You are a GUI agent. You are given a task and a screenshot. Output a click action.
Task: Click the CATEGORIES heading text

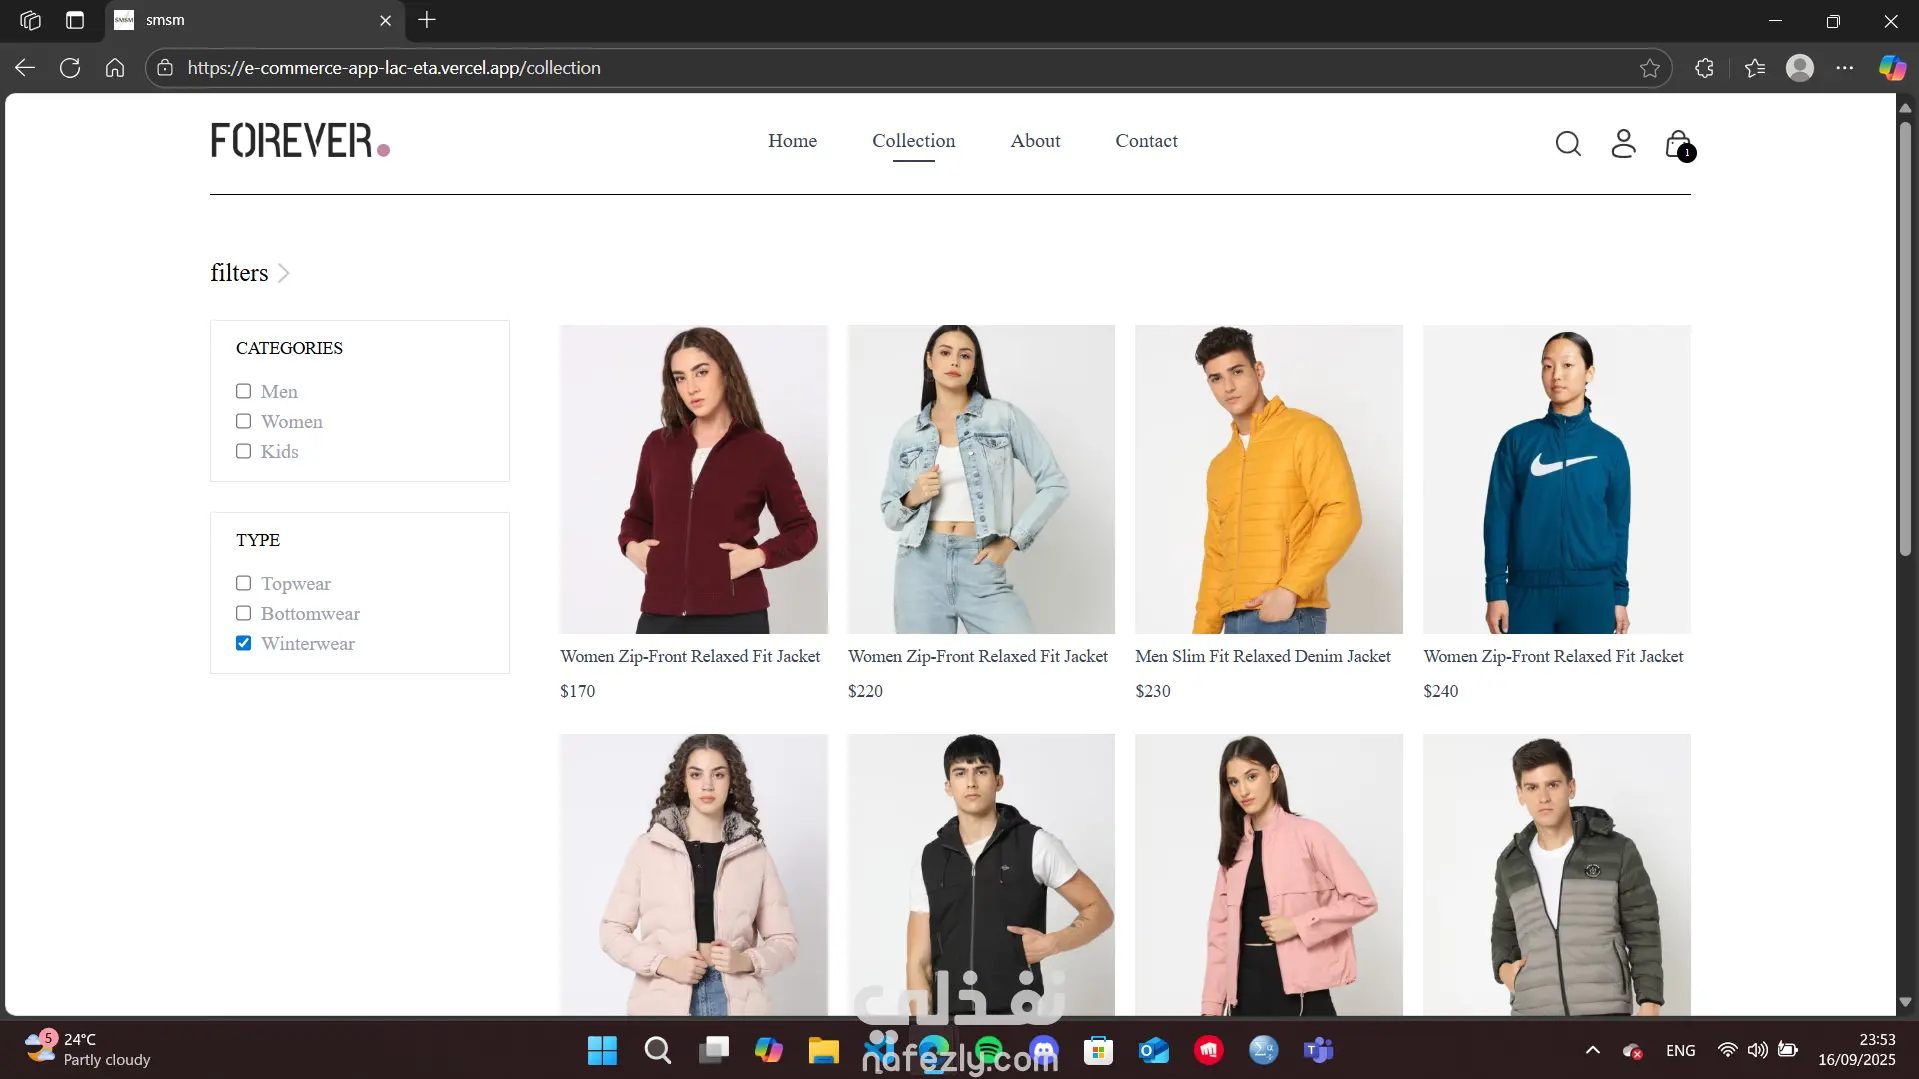[289, 348]
